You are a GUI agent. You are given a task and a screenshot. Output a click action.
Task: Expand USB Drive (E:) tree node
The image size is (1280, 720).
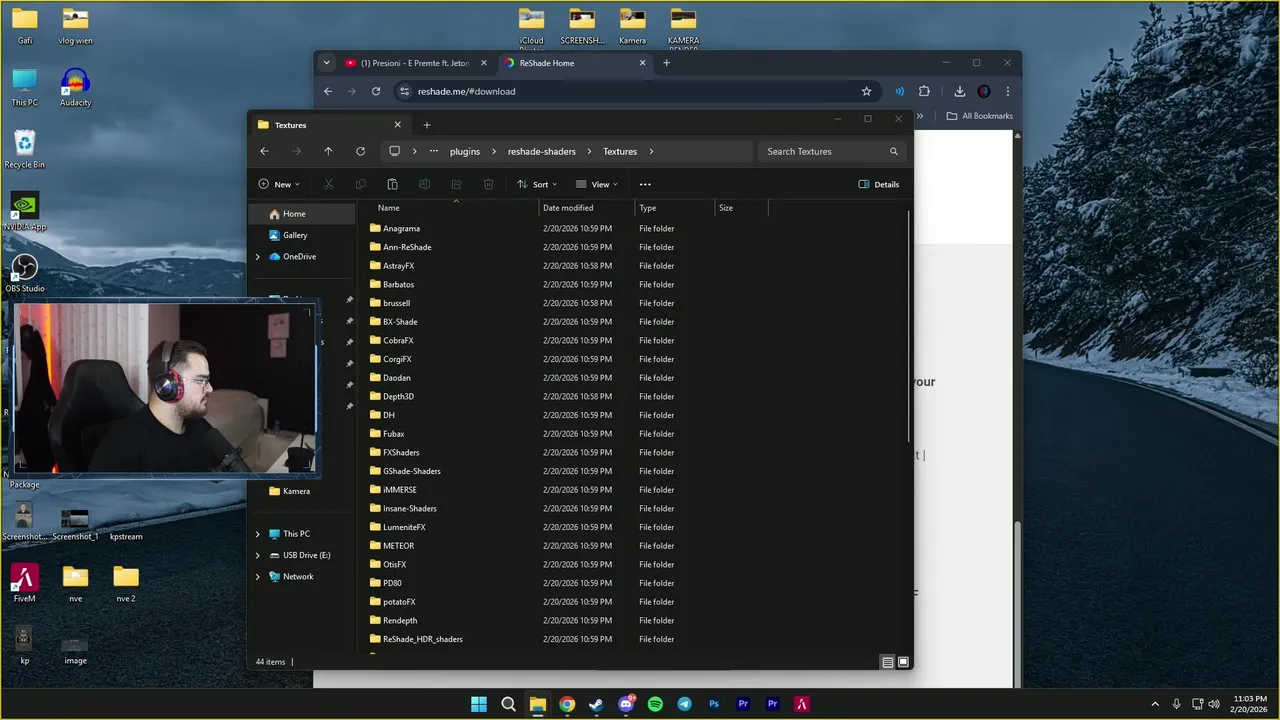click(x=258, y=555)
